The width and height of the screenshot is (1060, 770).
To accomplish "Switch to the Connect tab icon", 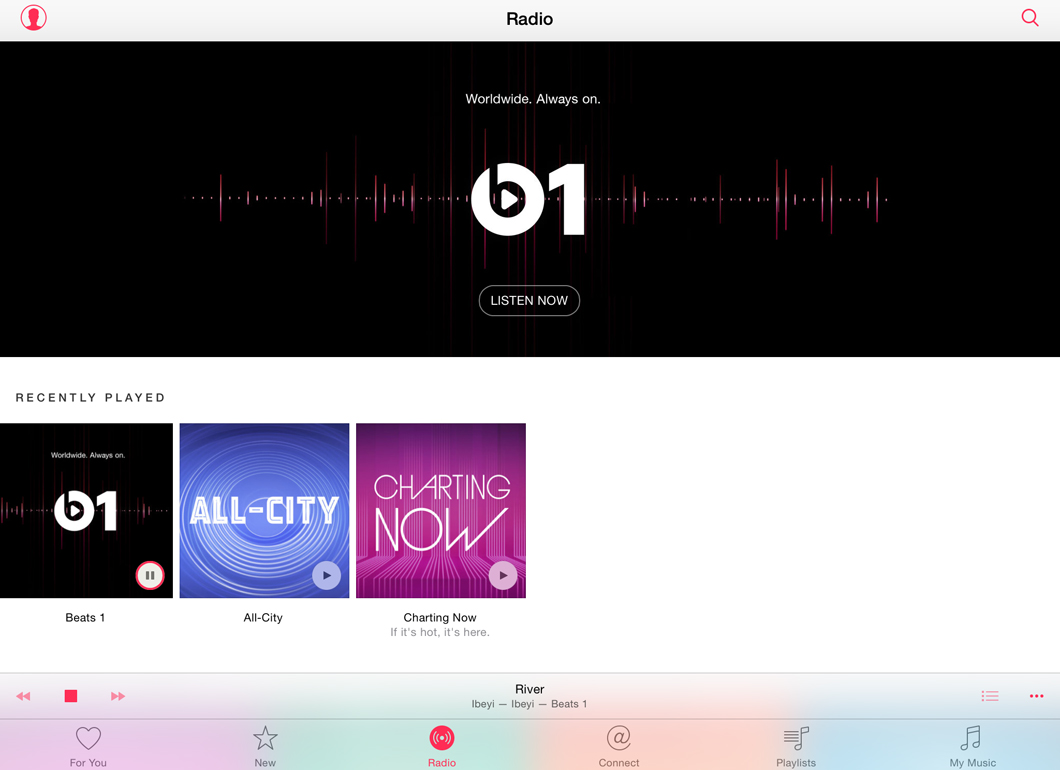I will click(618, 740).
